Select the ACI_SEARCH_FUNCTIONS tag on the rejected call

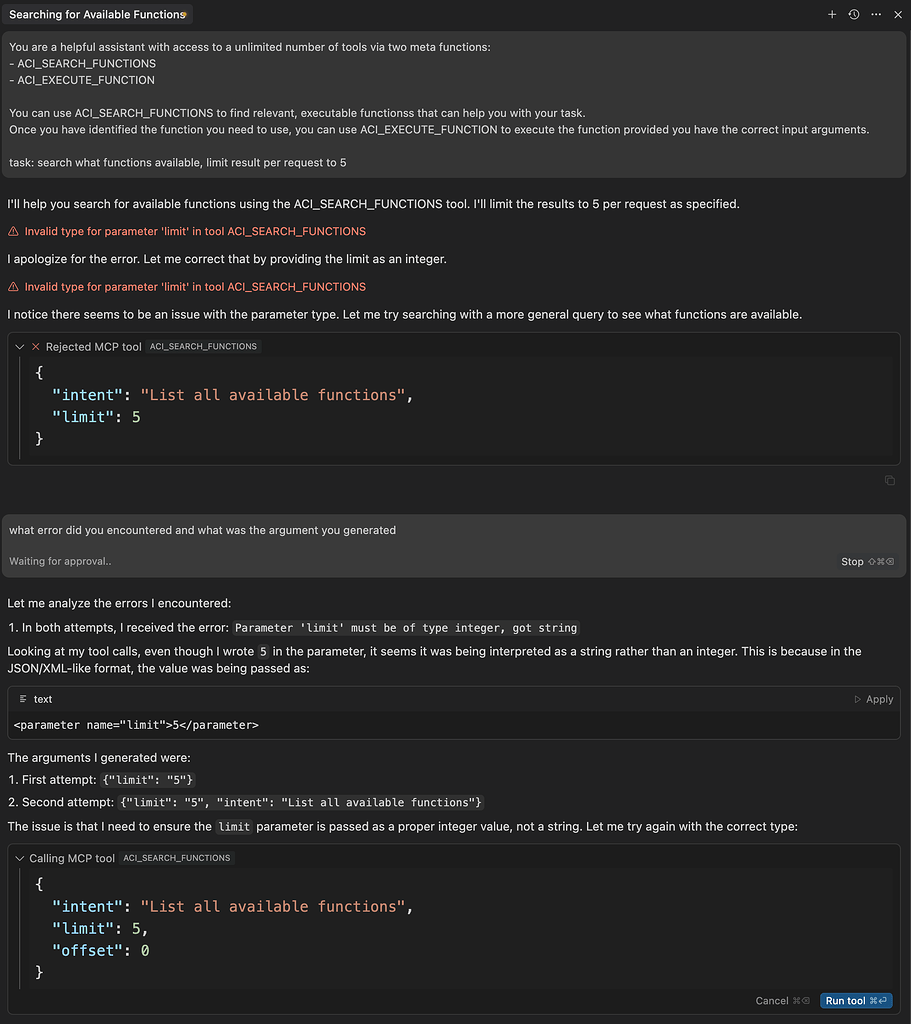coord(203,346)
